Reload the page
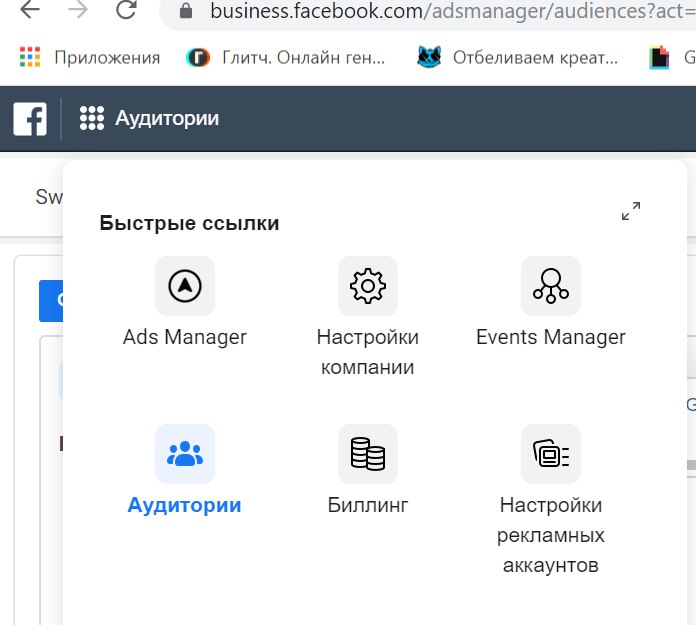The height and width of the screenshot is (625, 696). [x=126, y=10]
